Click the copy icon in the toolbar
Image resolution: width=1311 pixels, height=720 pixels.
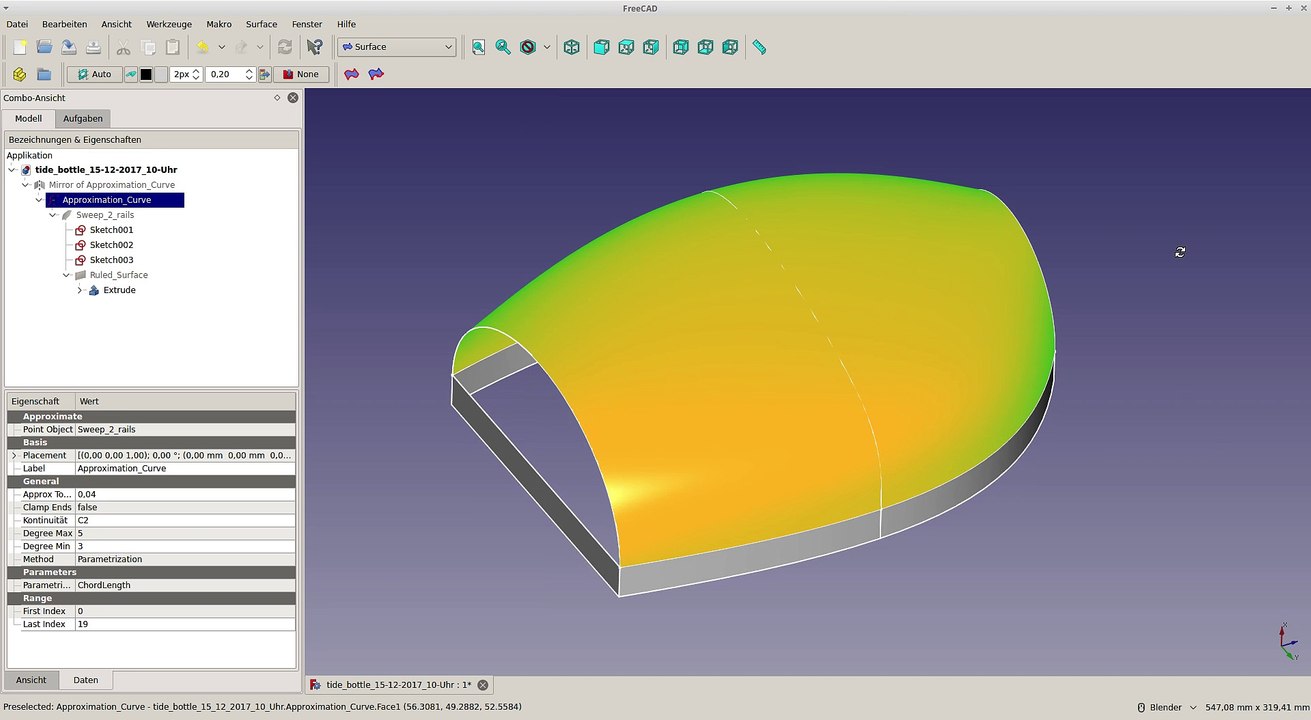(148, 47)
